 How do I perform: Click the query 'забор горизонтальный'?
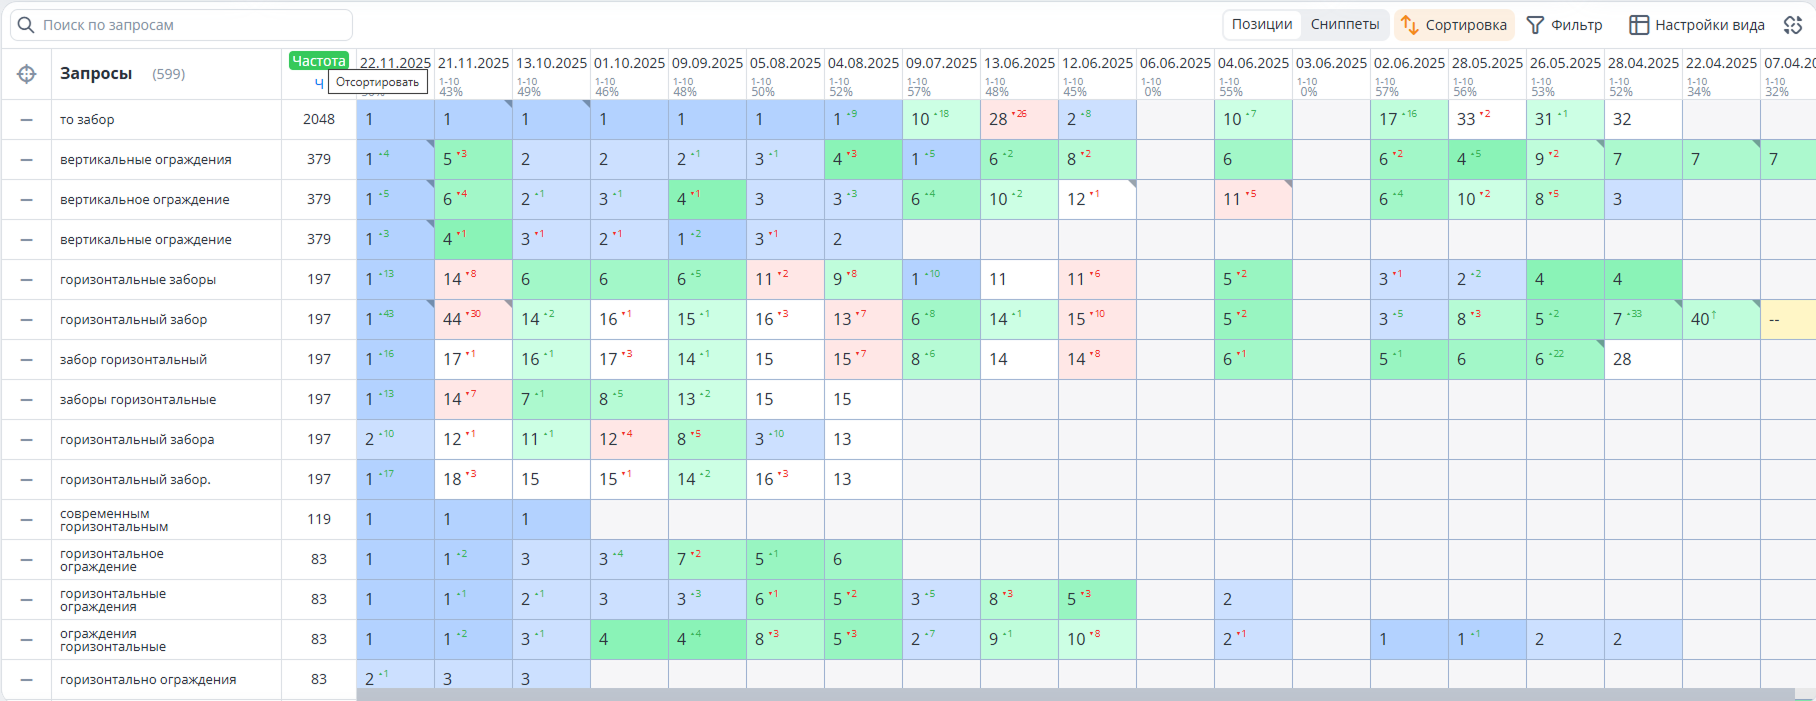point(134,360)
